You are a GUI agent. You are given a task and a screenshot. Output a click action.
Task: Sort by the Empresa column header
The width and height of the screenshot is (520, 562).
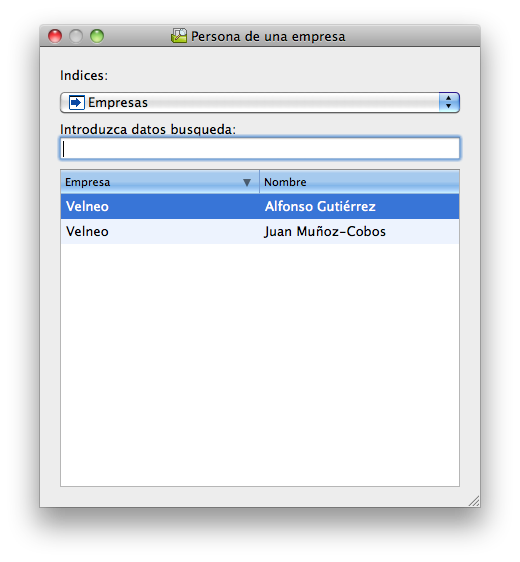[160, 182]
